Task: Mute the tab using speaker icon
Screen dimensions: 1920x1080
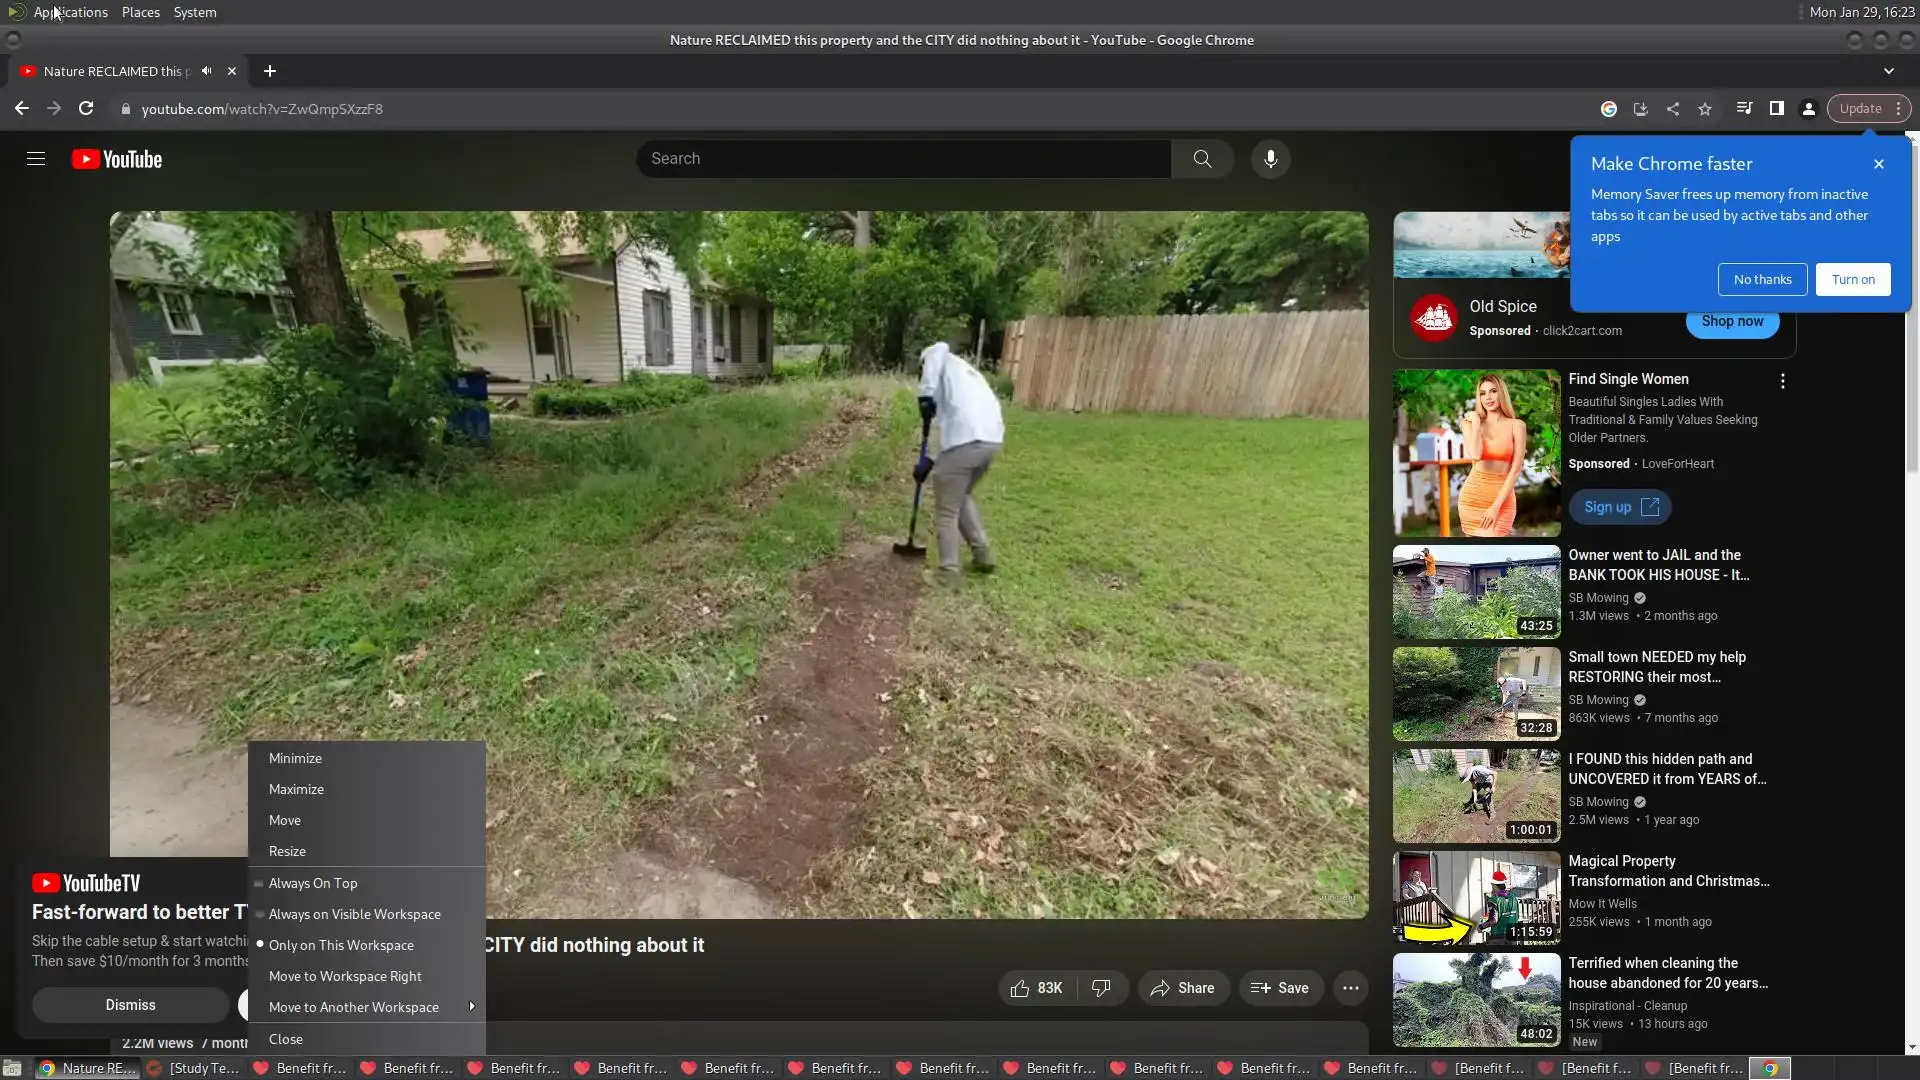Action: [x=206, y=71]
